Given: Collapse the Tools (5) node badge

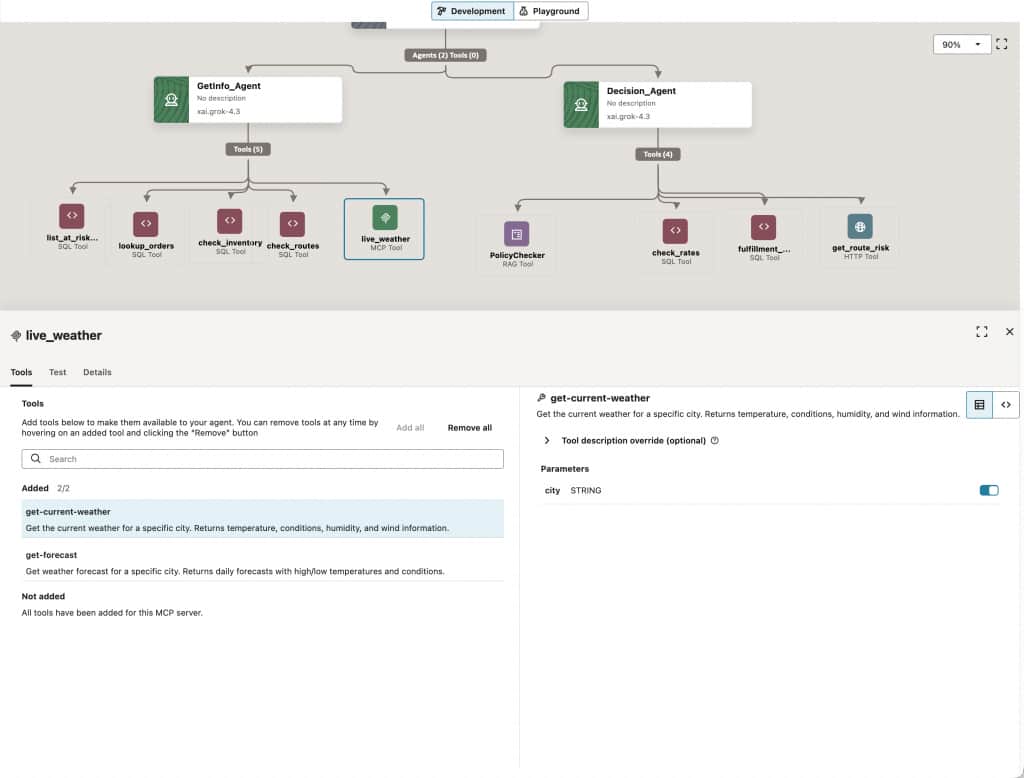Looking at the screenshot, I should [248, 150].
